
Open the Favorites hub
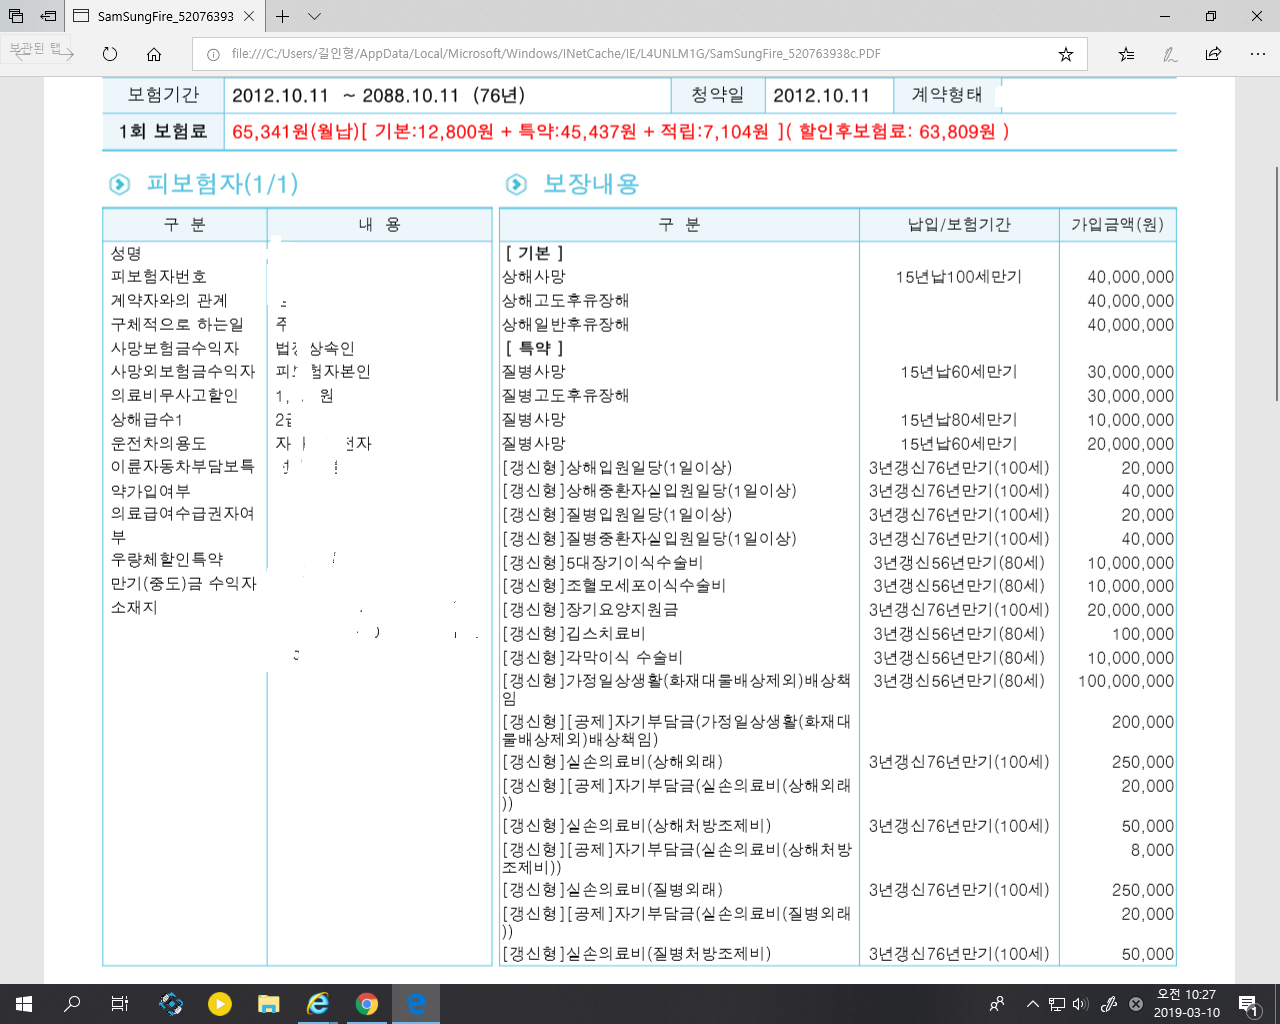pyautogui.click(x=1126, y=54)
